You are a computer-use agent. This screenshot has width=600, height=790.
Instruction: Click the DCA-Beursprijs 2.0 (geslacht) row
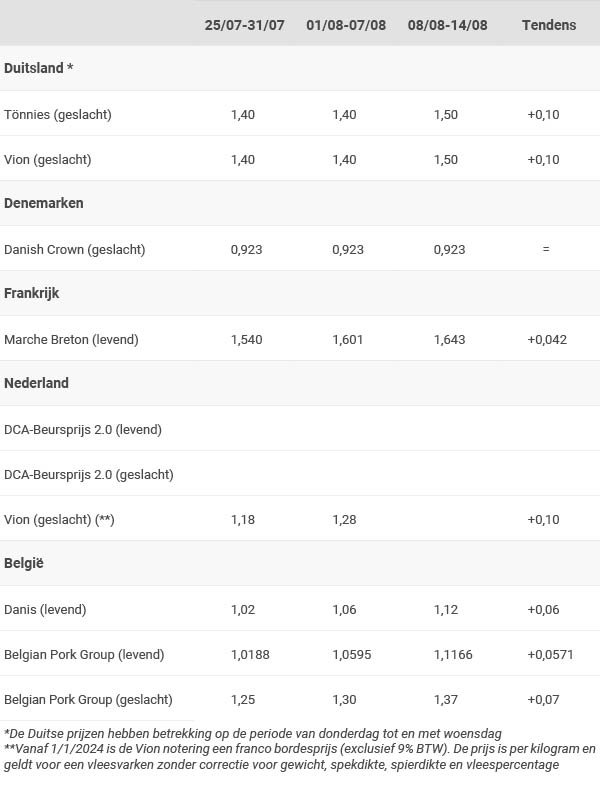tap(300, 474)
